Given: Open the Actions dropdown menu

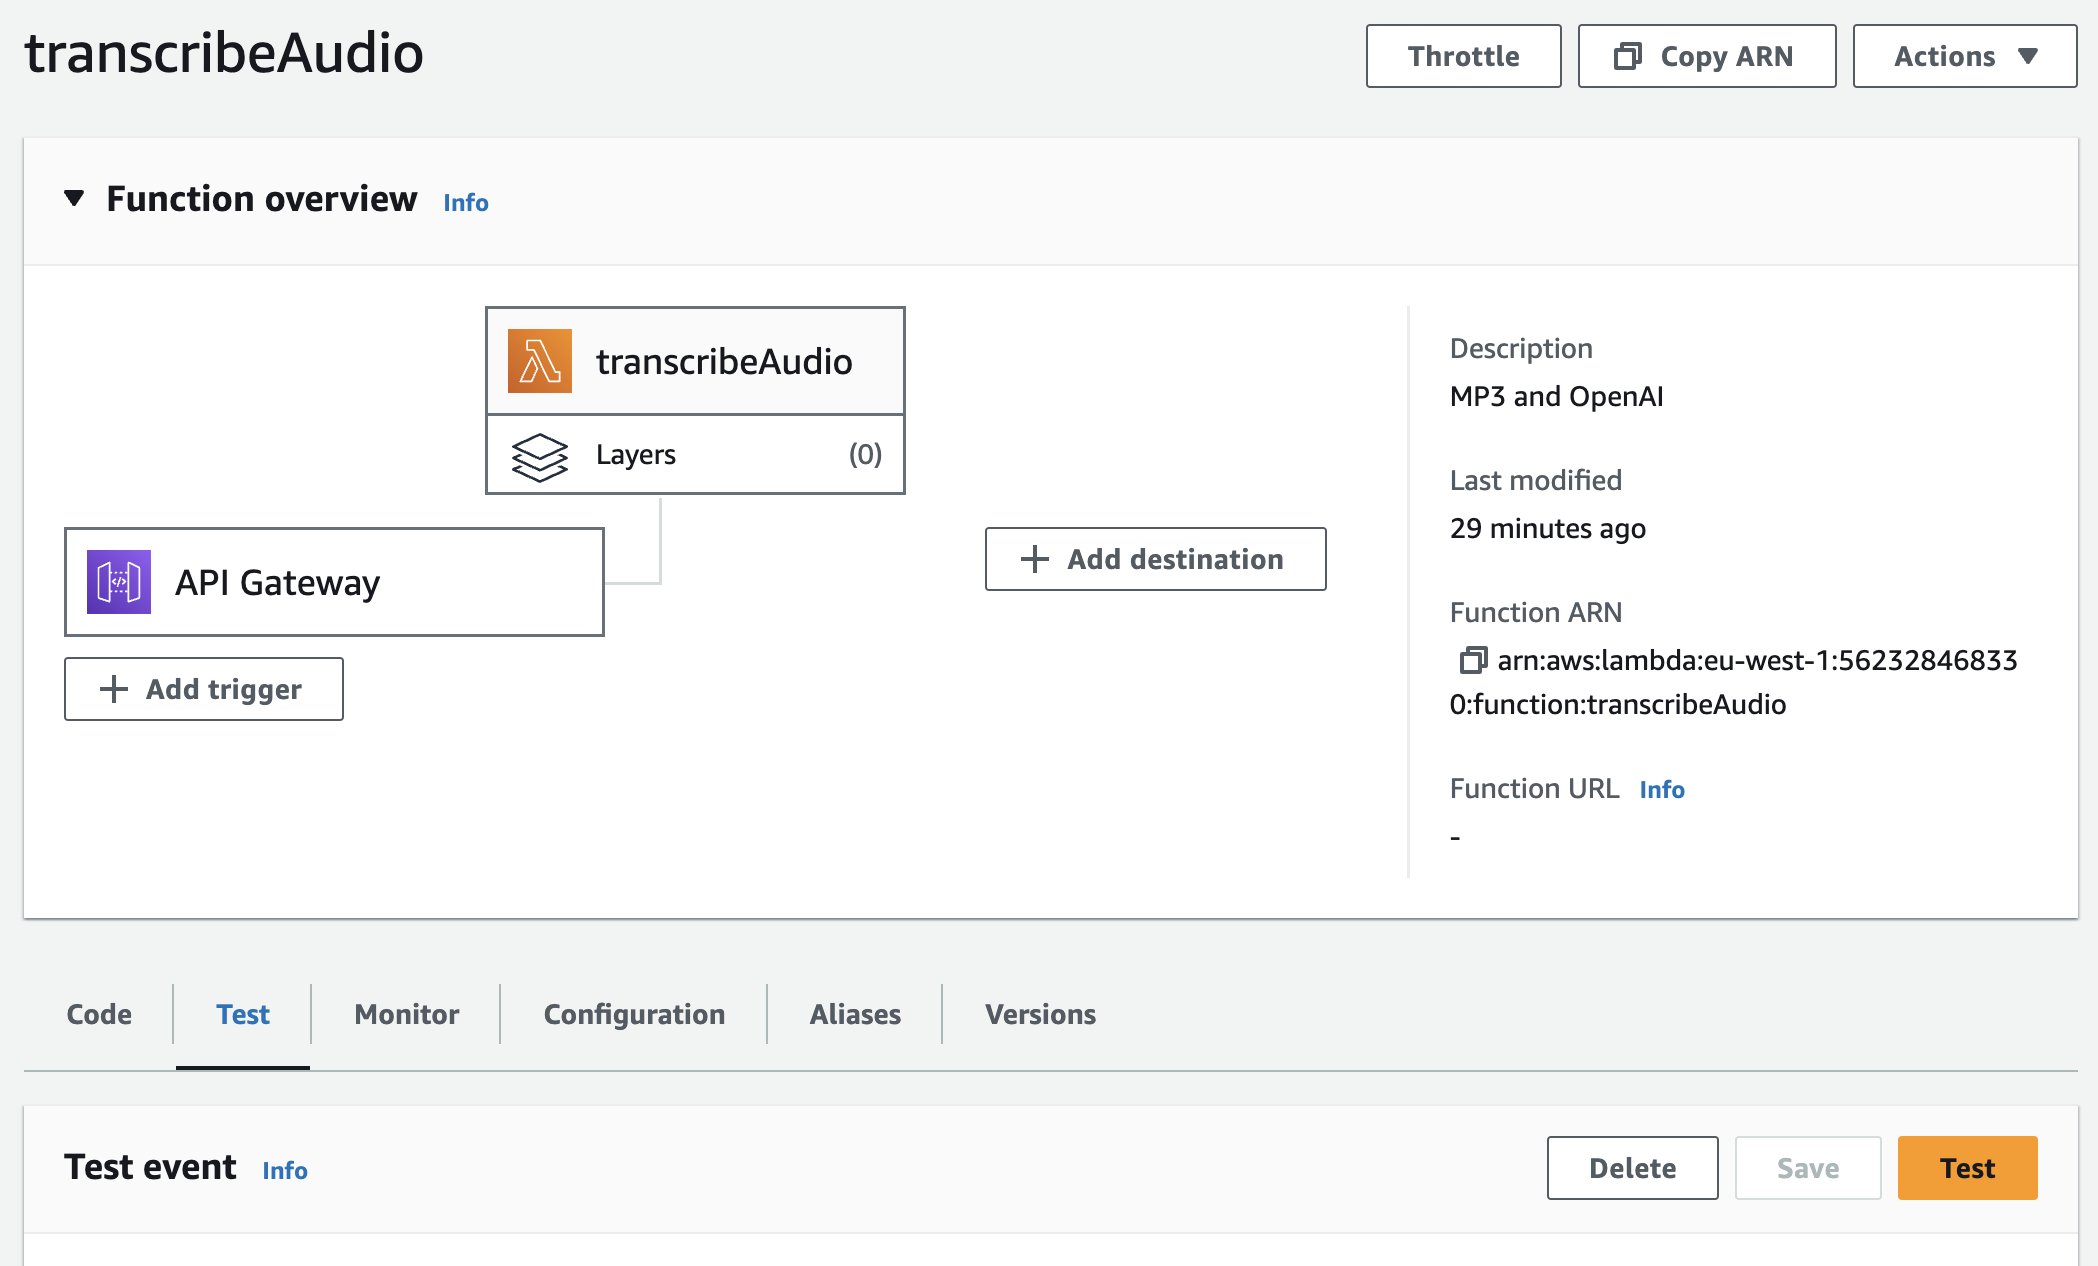Looking at the screenshot, I should [x=1960, y=55].
